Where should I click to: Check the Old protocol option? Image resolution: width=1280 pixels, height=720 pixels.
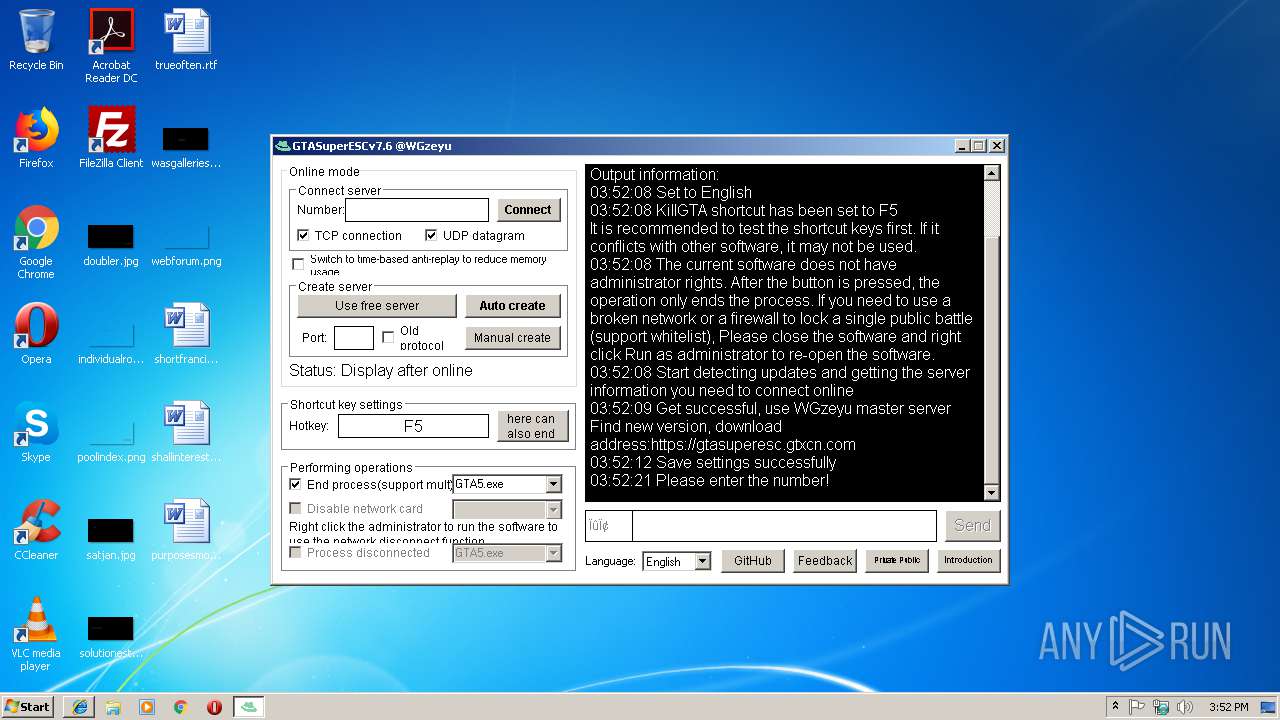(388, 338)
